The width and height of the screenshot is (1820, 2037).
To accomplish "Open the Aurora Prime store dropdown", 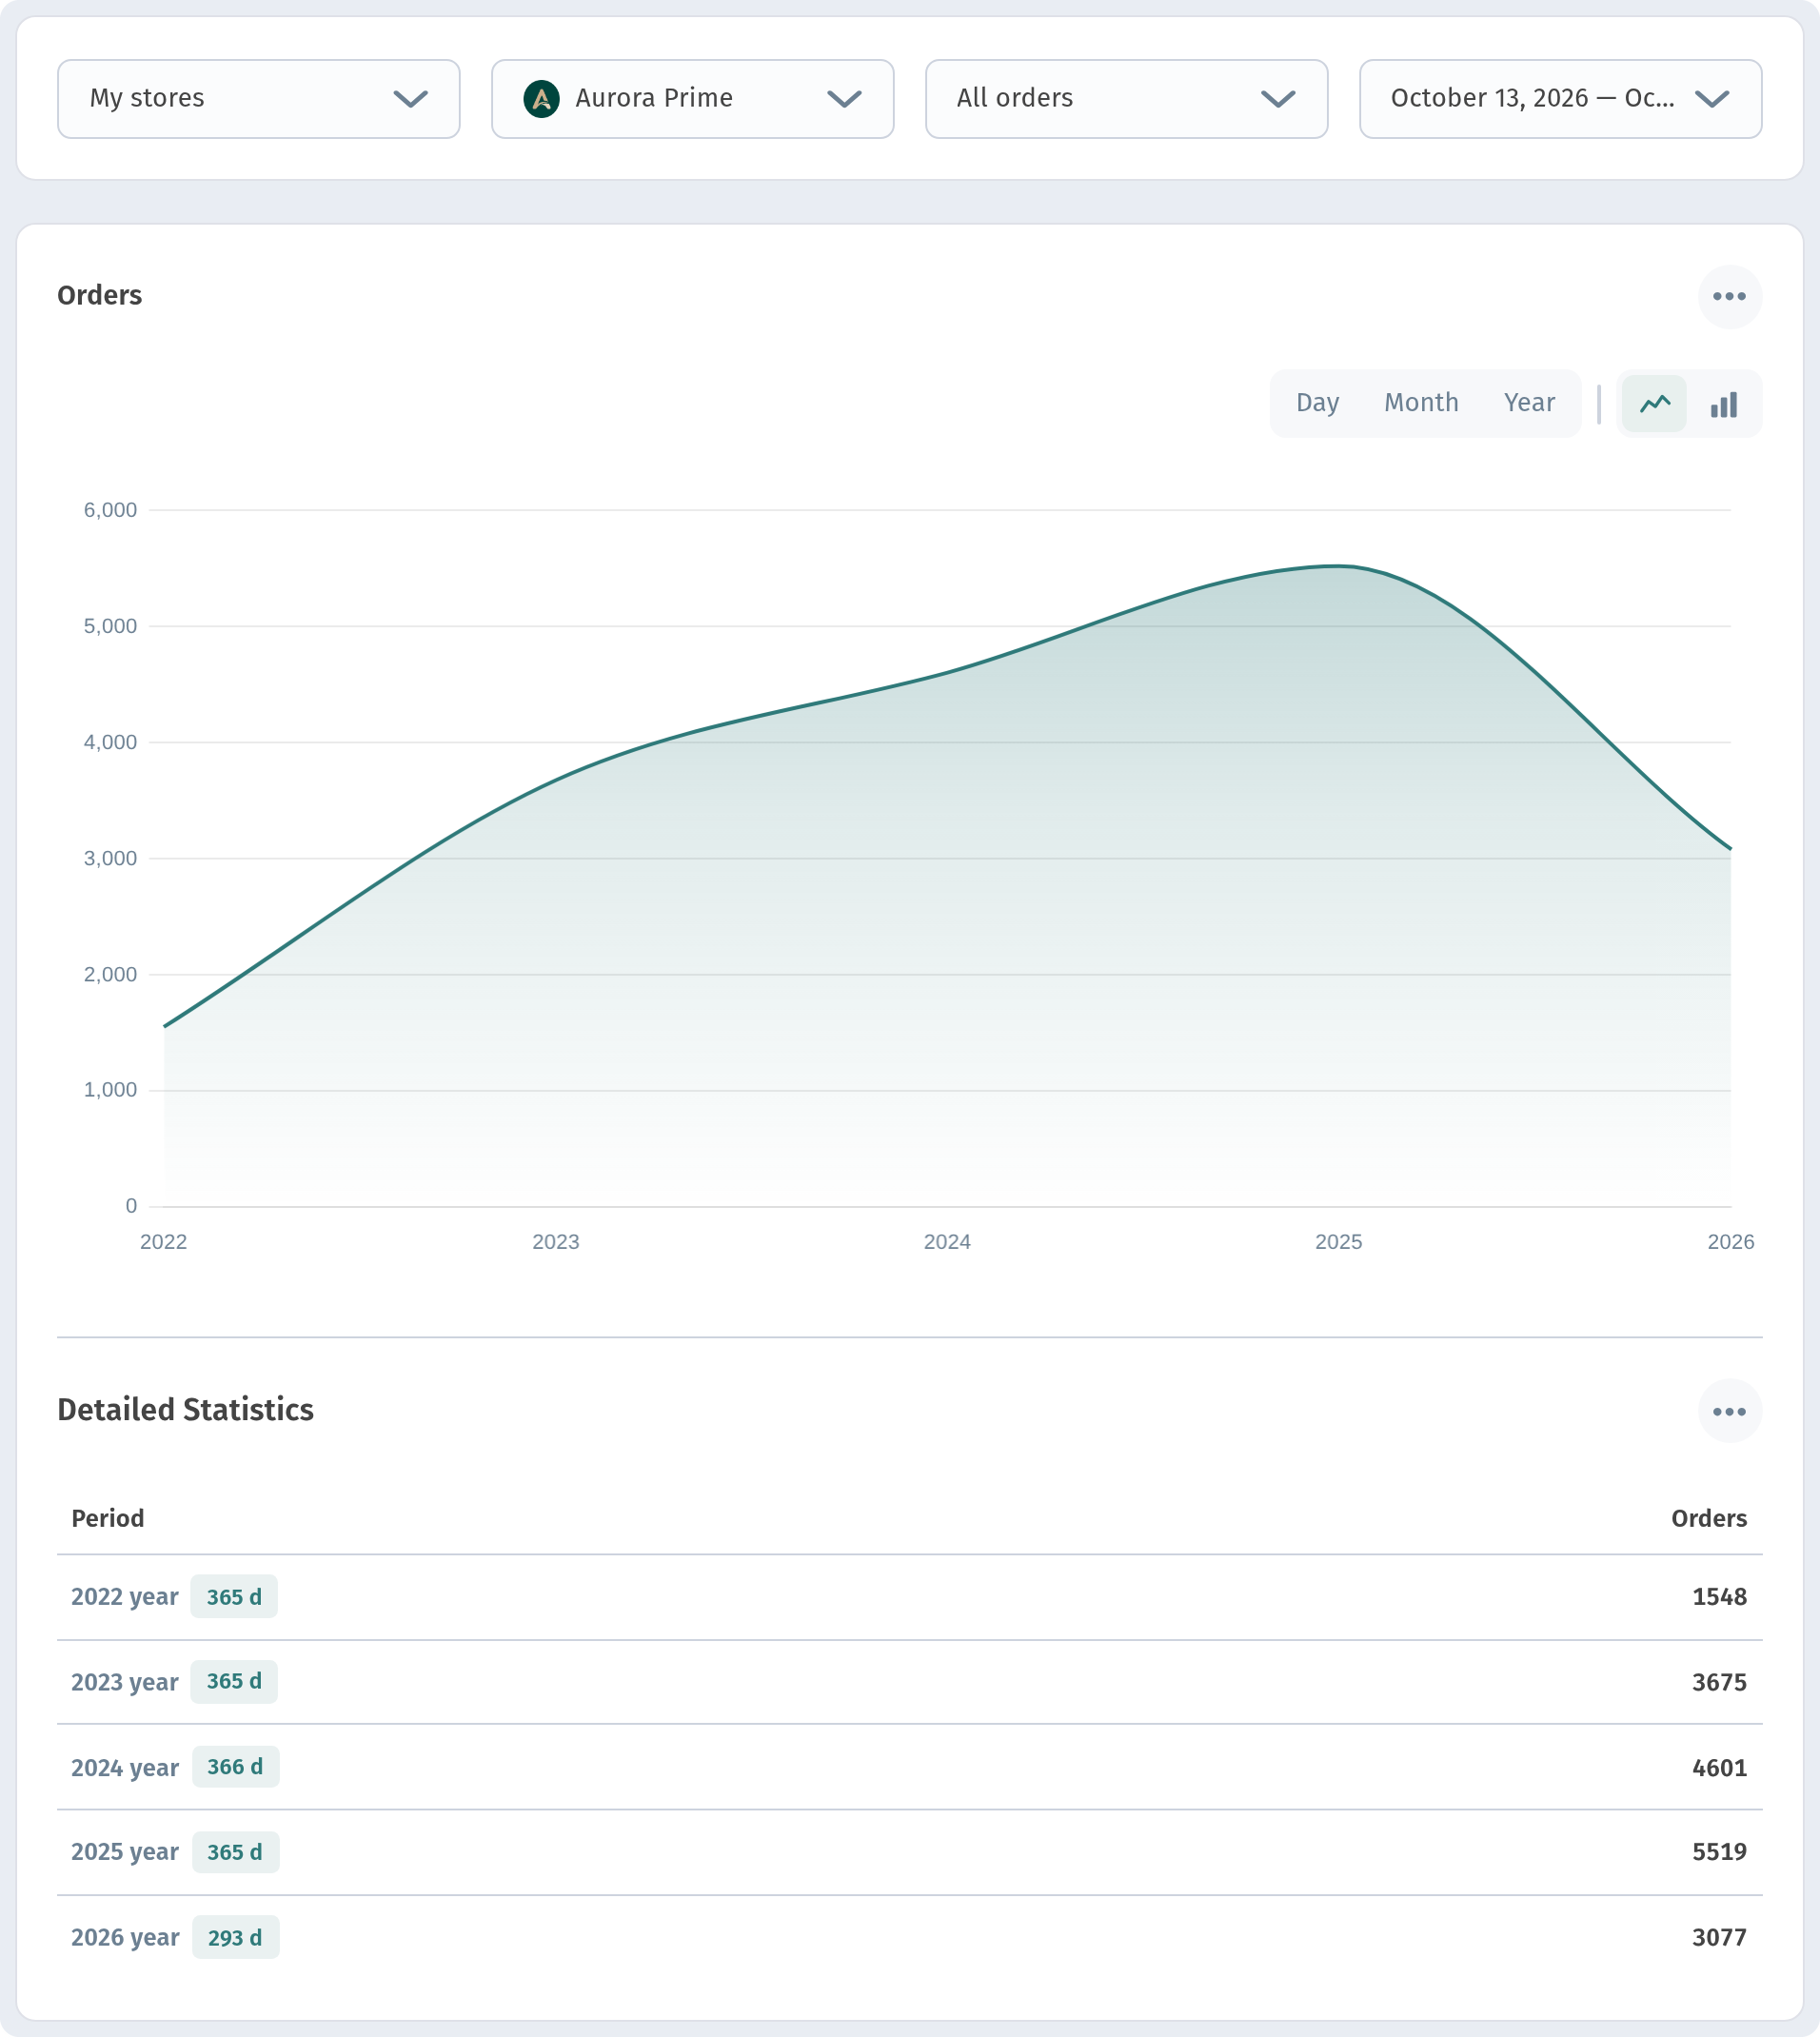I will pos(692,98).
